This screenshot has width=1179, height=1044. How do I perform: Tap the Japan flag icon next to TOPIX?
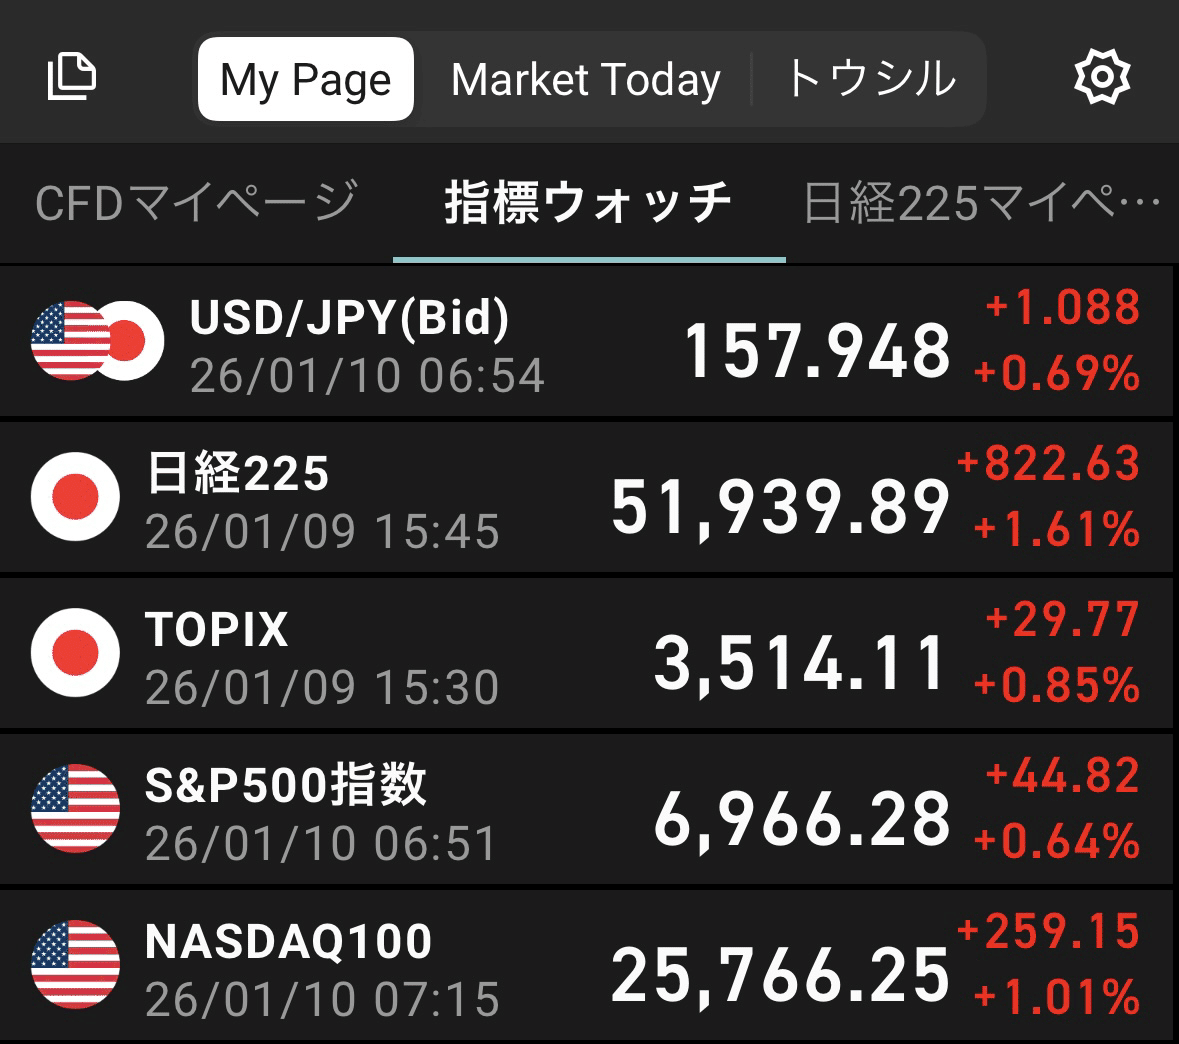[x=75, y=653]
